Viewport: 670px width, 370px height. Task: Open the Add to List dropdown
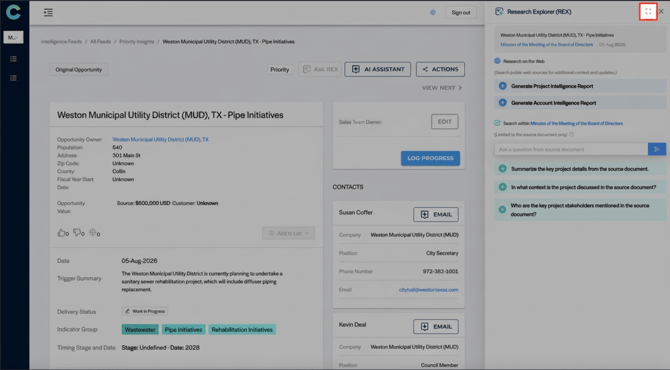288,233
